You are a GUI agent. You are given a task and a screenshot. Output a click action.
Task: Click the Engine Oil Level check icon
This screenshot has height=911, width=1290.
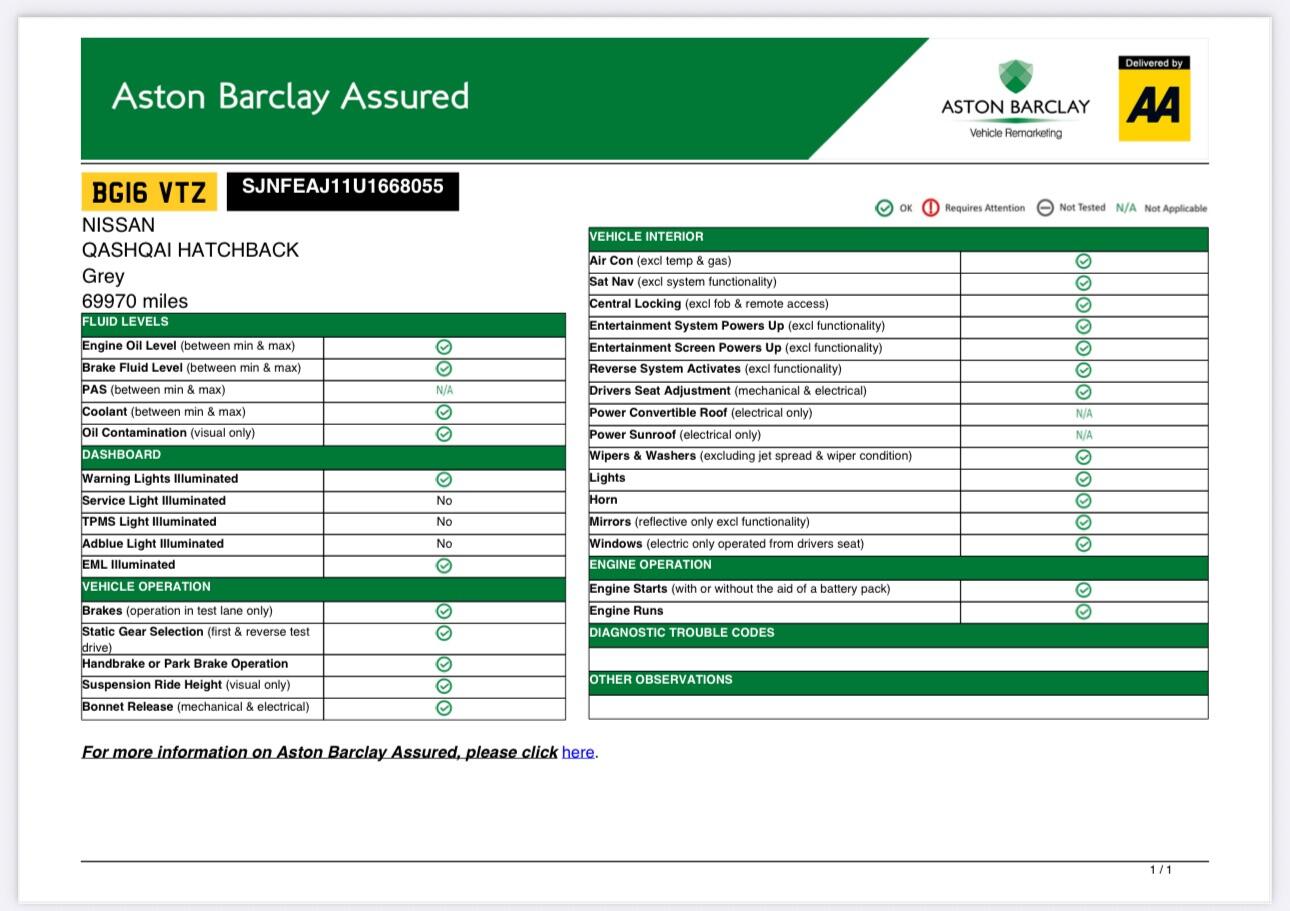444,347
